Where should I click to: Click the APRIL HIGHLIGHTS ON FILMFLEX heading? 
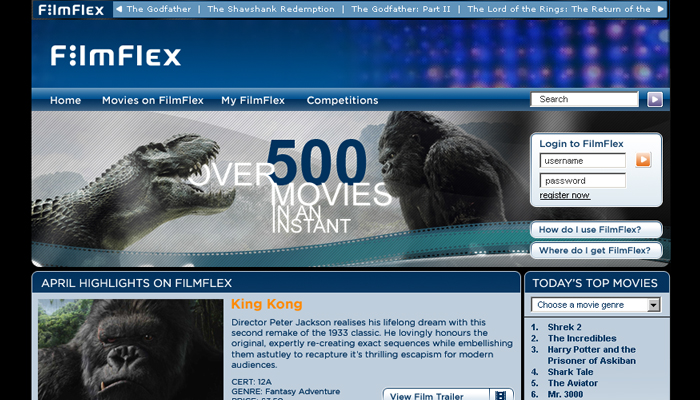coord(137,283)
